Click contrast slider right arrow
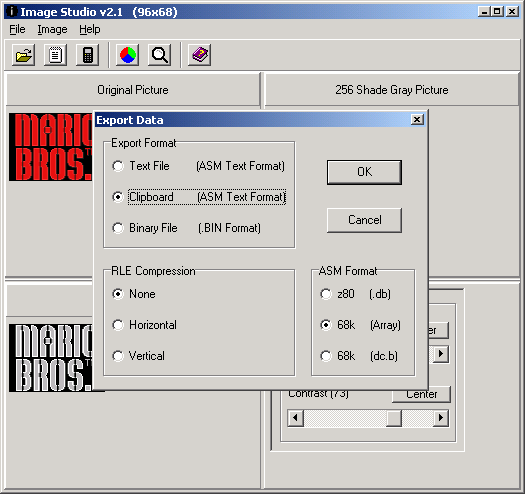Screen dimensions: 525x494 click(x=441, y=418)
